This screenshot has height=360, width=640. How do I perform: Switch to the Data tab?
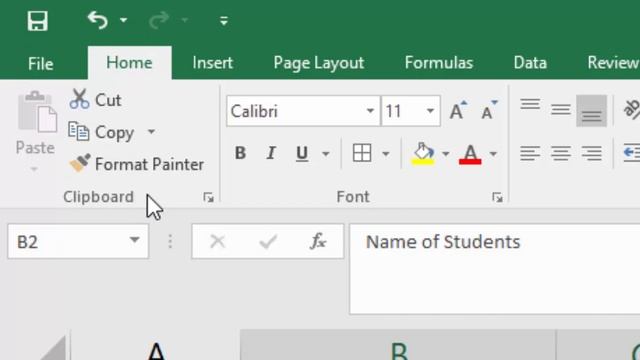530,63
